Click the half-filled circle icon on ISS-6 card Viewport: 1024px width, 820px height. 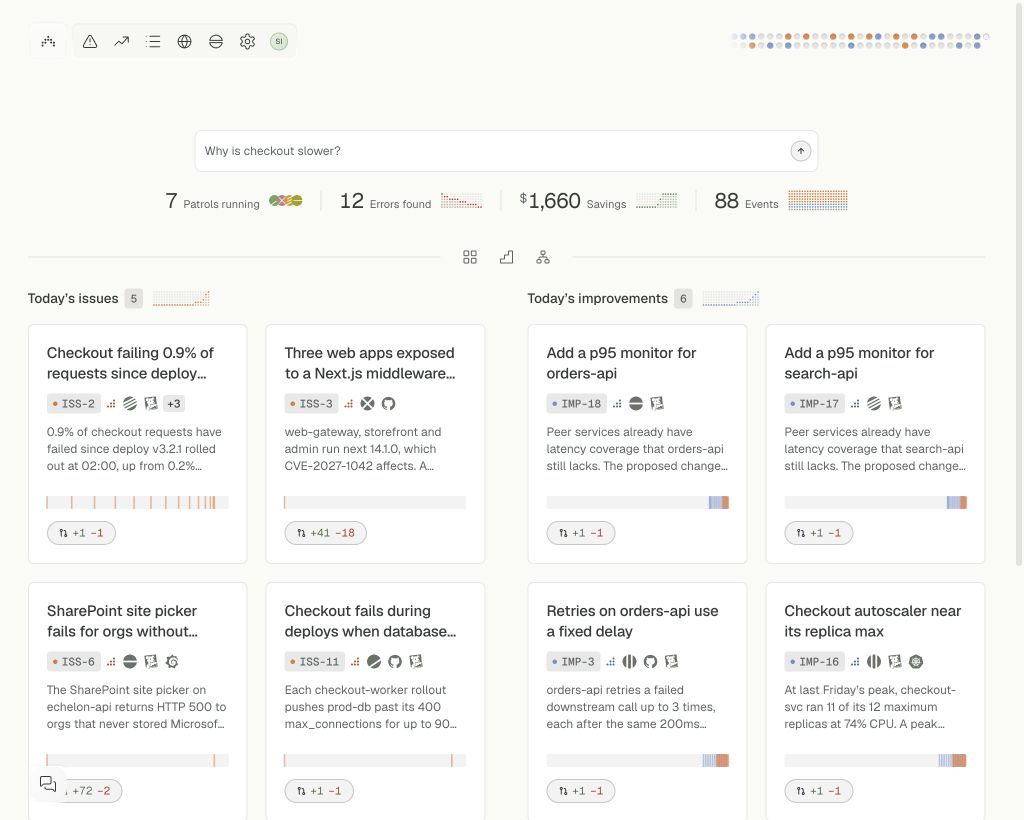coord(130,661)
